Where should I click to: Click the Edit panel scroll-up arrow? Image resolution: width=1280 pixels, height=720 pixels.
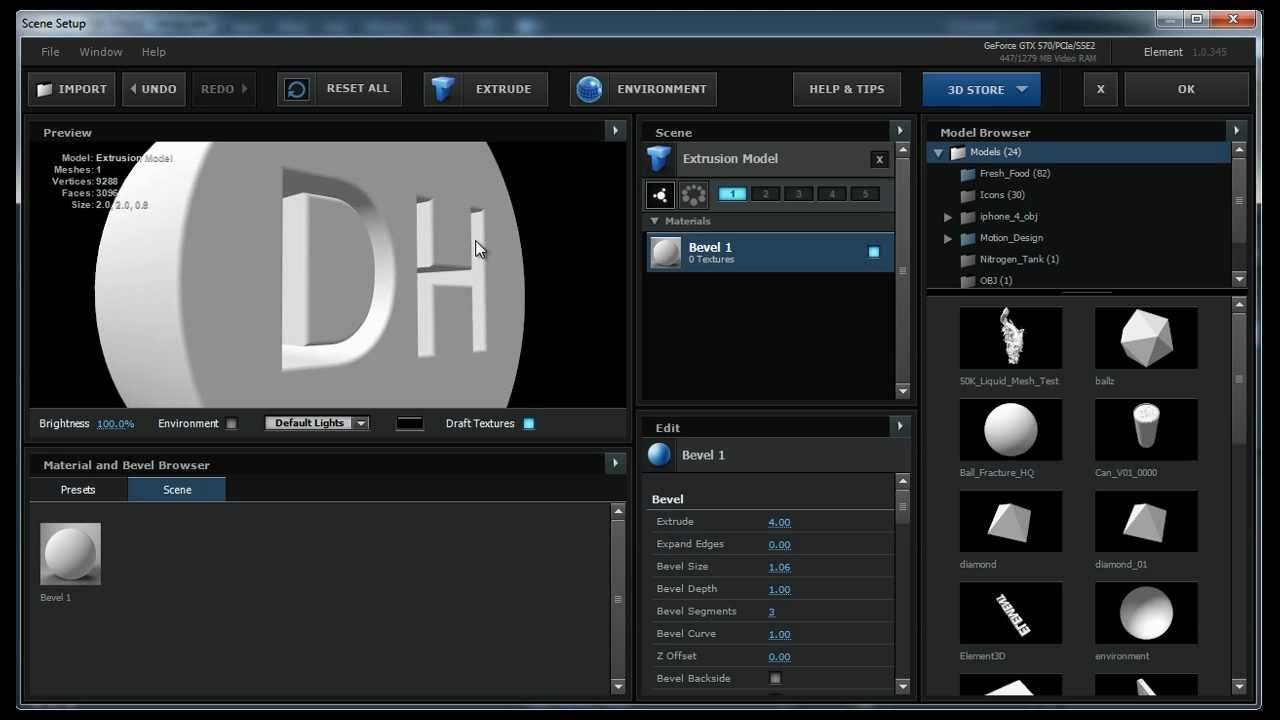point(903,481)
